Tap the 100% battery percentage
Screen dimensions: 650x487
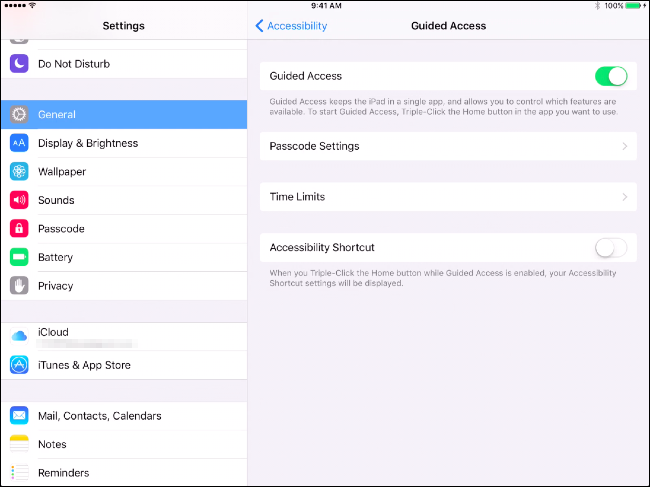coord(614,6)
